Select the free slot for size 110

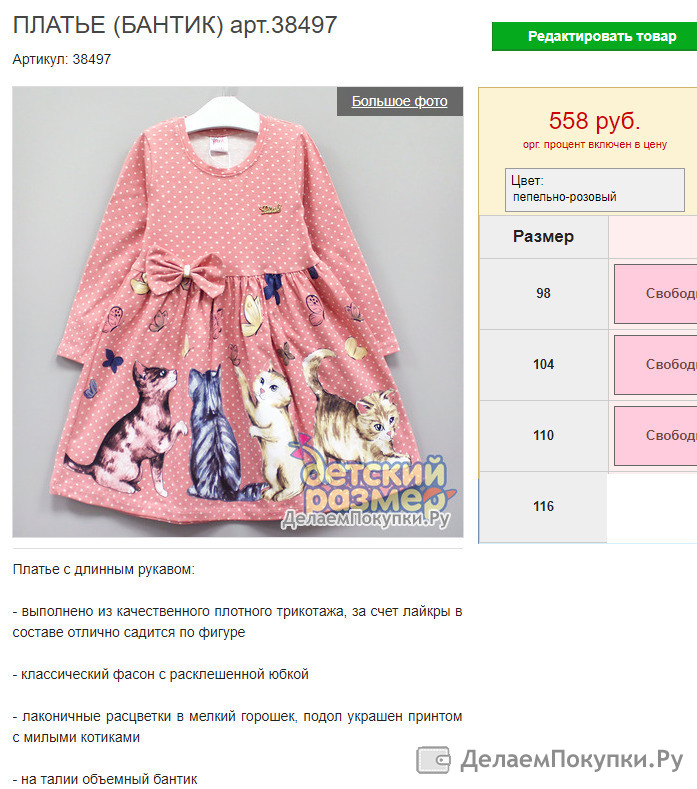pyautogui.click(x=656, y=436)
